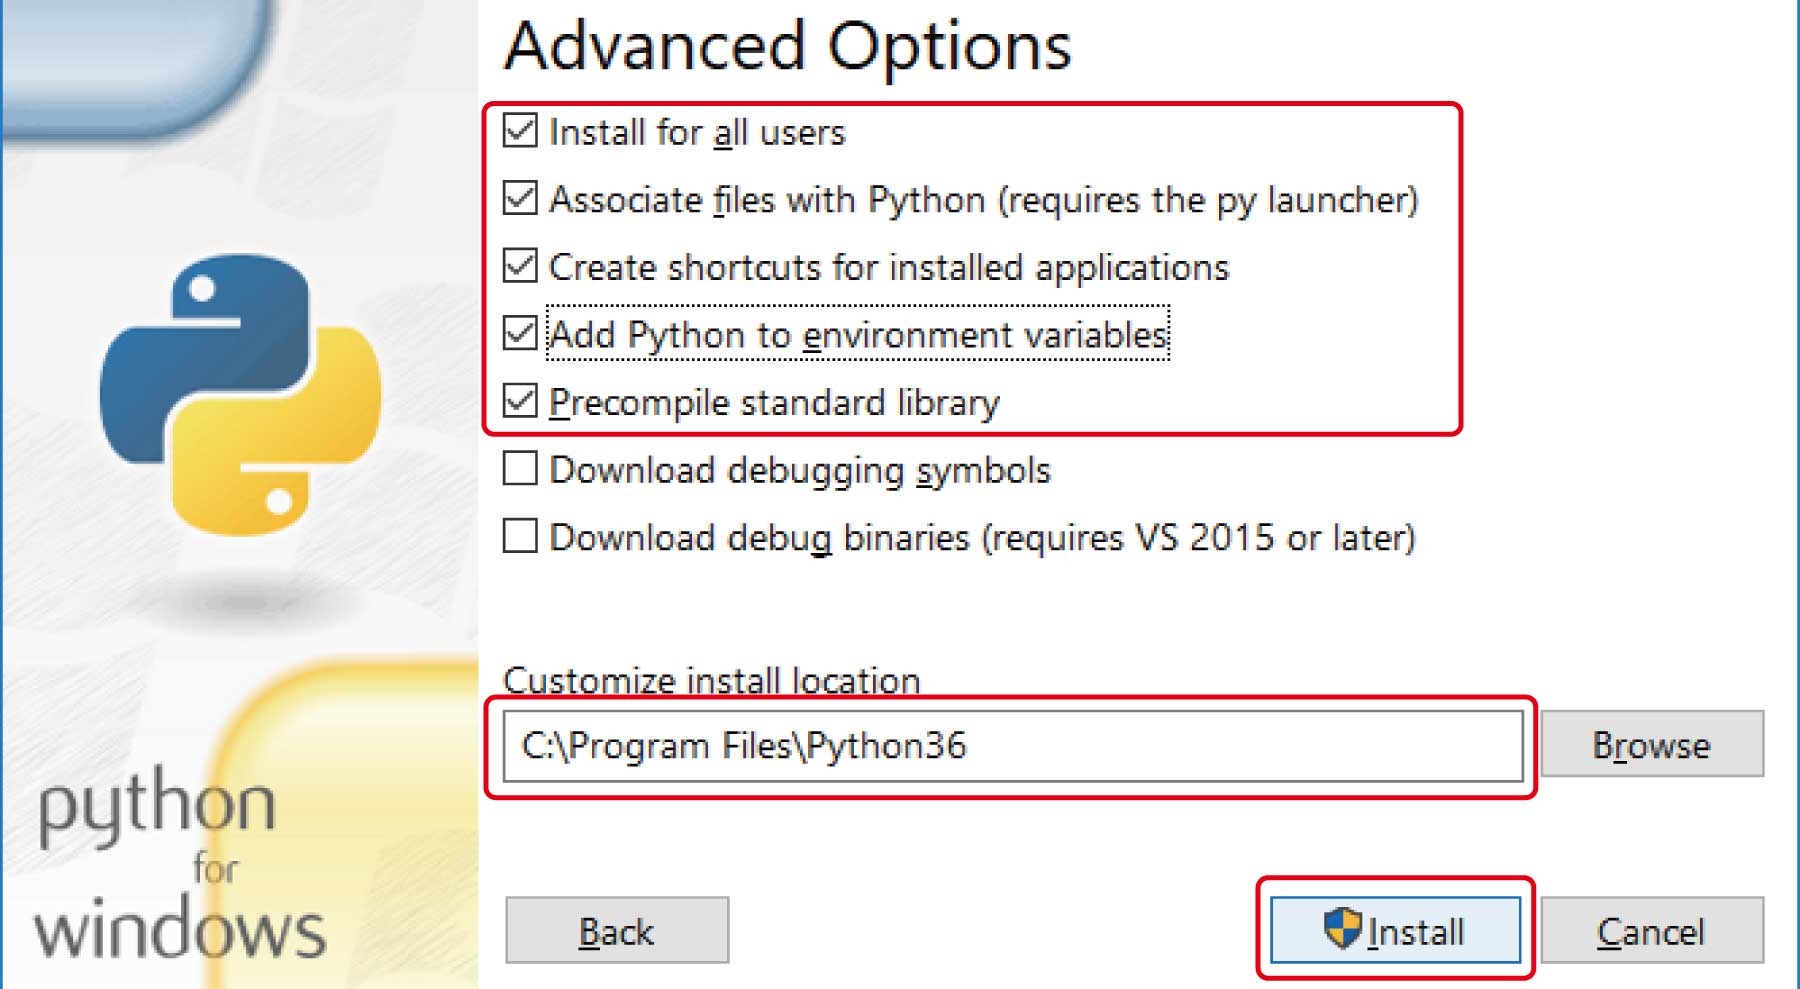Click the Install for all users label text
Image resolution: width=1800 pixels, height=989 pixels.
[x=697, y=132]
